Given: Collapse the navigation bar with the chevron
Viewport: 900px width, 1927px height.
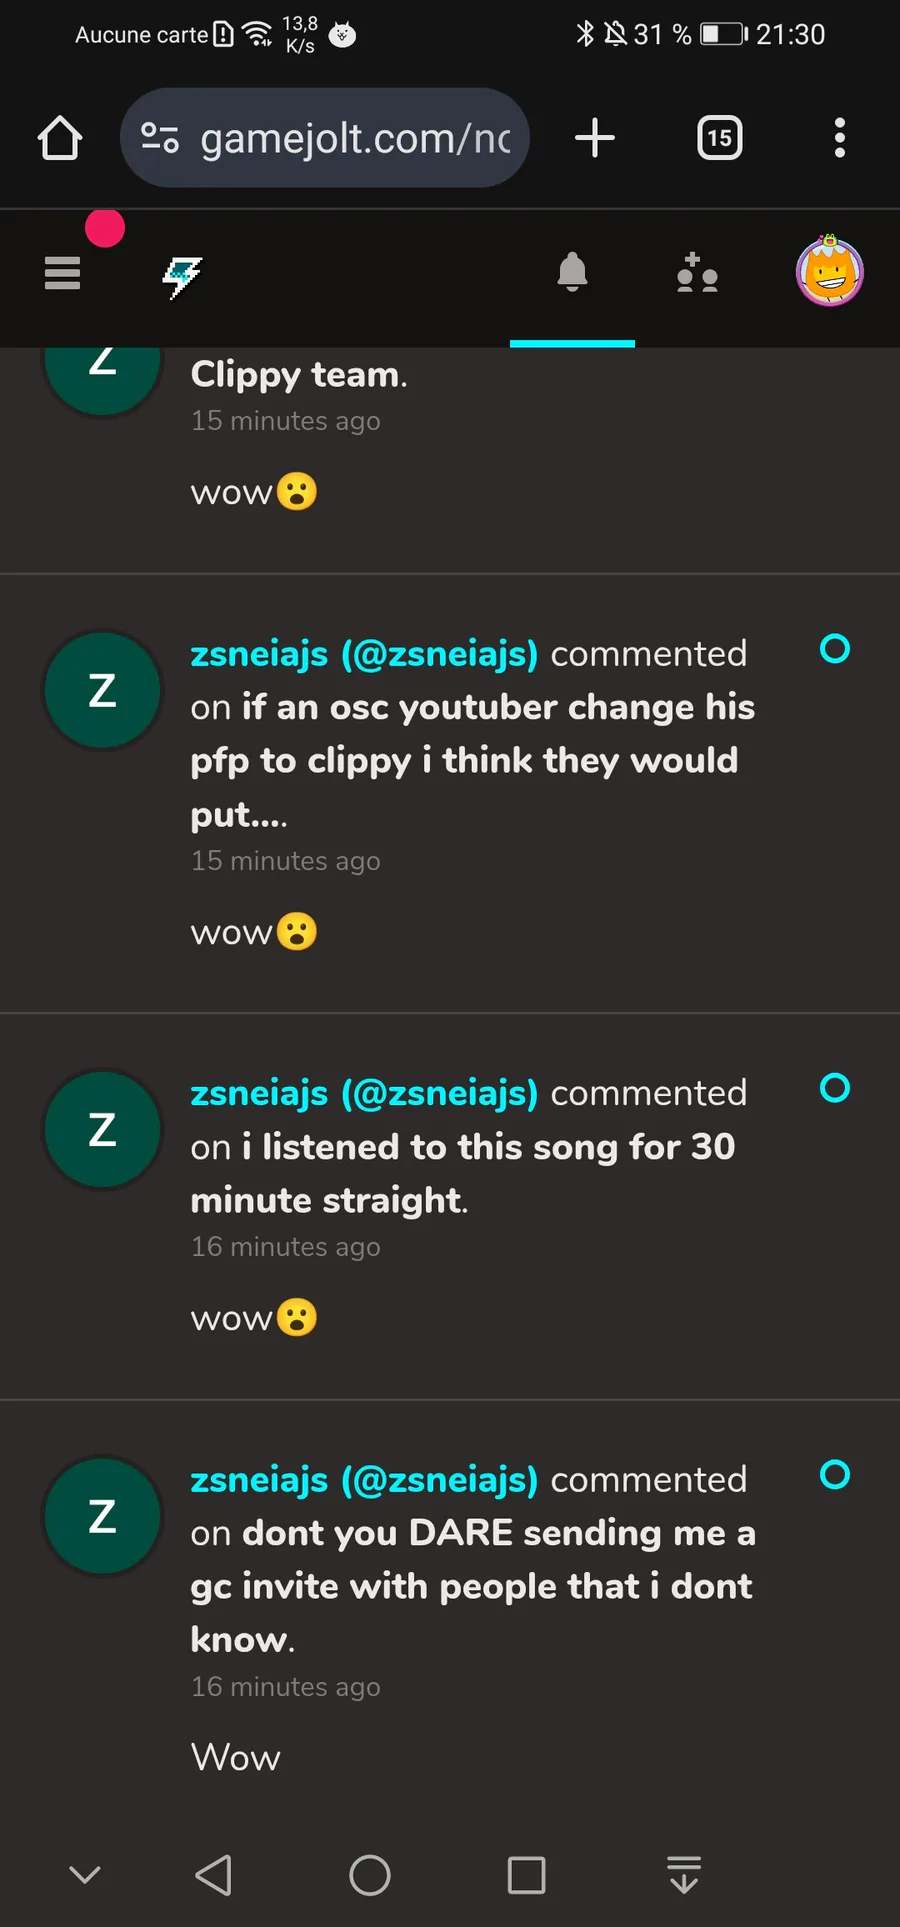Looking at the screenshot, I should click(x=85, y=1875).
